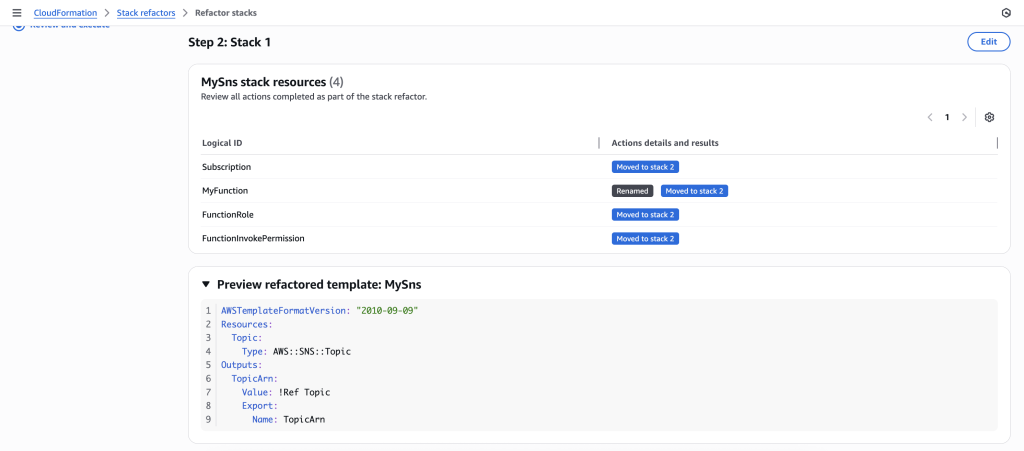Go to previous page of resources
The height and width of the screenshot is (451, 1024).
(x=929, y=117)
